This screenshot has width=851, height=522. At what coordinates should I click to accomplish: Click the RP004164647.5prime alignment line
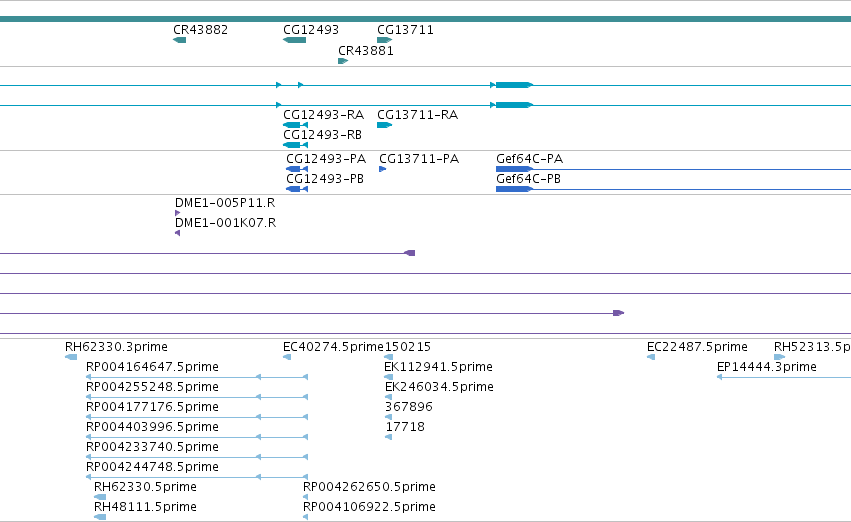(197, 377)
